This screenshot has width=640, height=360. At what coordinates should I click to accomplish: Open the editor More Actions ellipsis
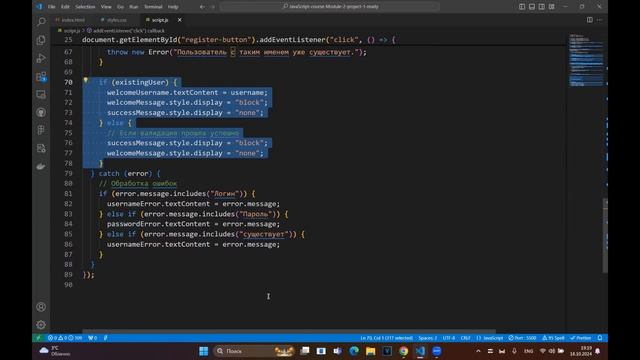[x=599, y=20]
